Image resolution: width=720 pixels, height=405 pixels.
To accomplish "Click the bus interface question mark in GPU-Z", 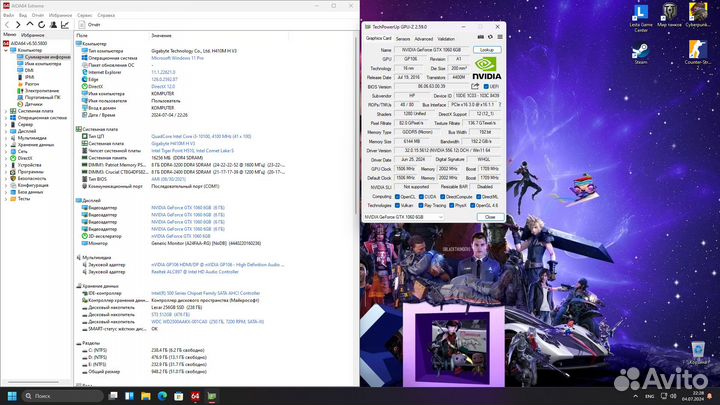I will coord(500,105).
